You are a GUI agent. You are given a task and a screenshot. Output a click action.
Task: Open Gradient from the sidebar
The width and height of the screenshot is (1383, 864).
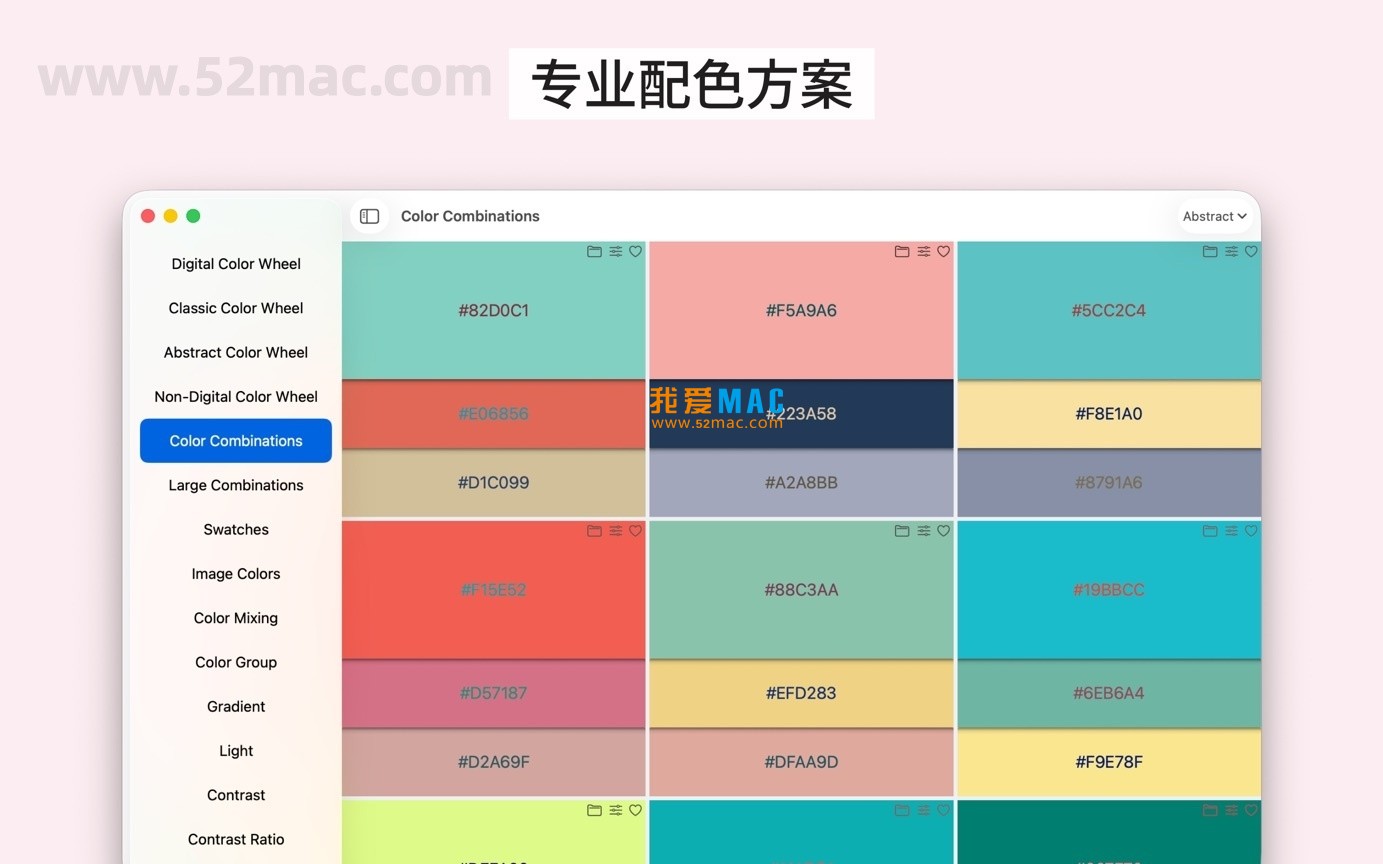pos(236,706)
